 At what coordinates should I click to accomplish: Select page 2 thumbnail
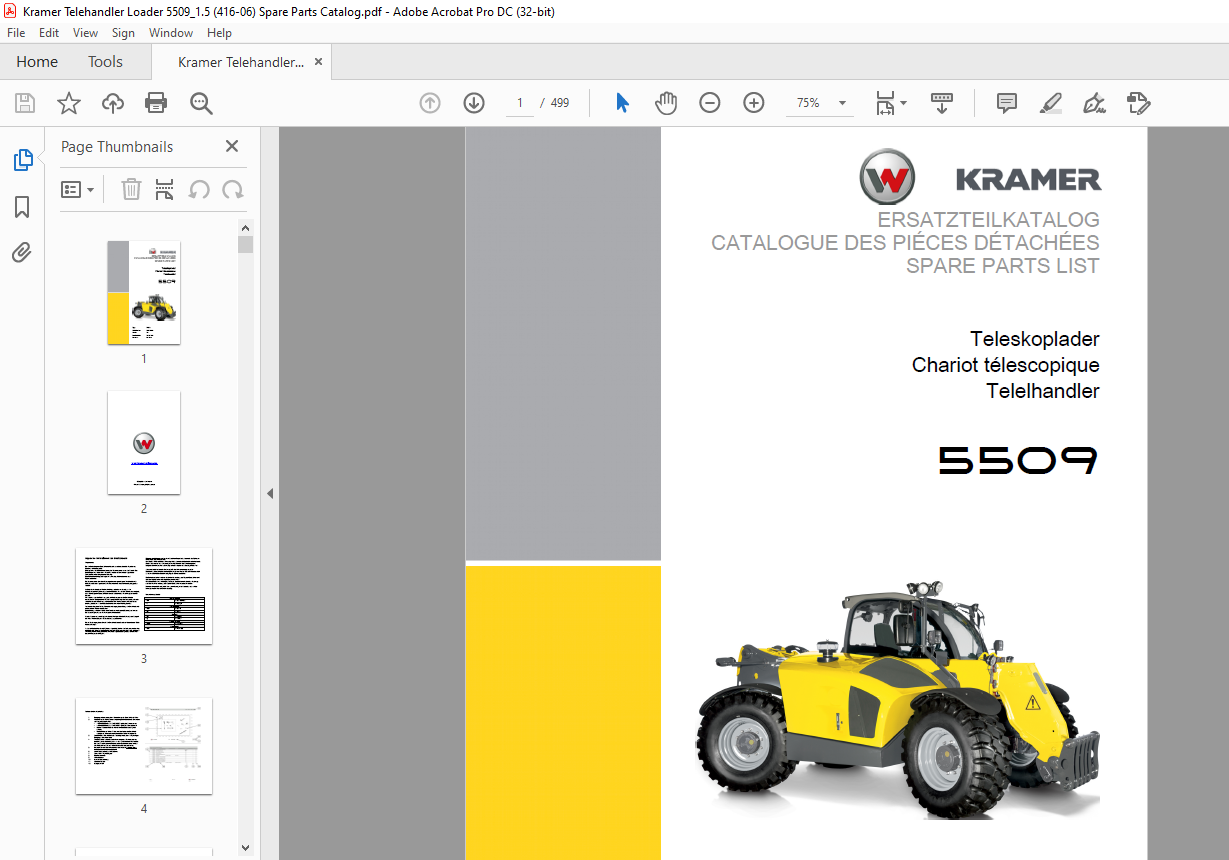(x=144, y=442)
